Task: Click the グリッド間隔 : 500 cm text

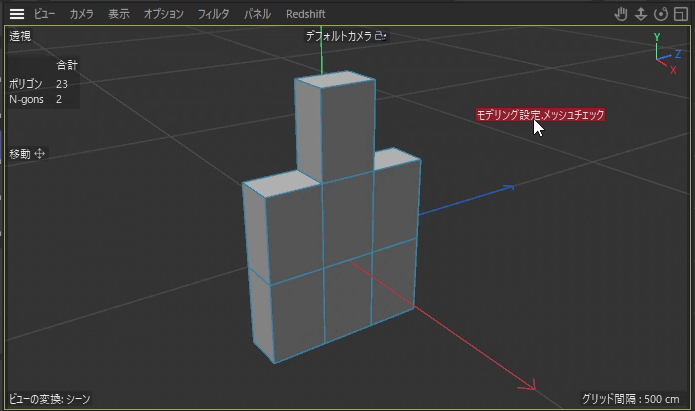Action: (630, 399)
